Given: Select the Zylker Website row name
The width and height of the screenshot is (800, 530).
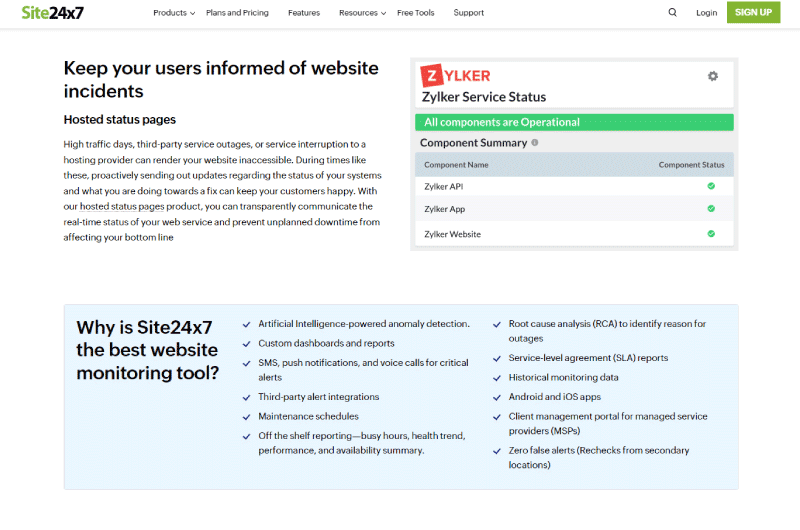Looking at the screenshot, I should coord(453,234).
